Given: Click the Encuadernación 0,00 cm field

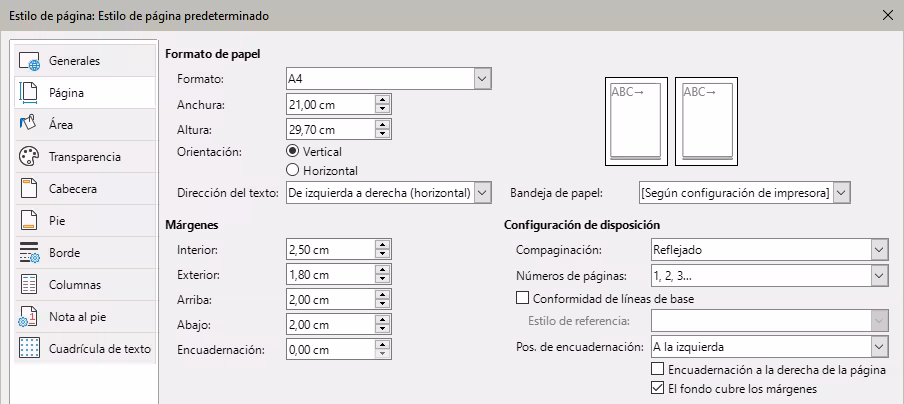Looking at the screenshot, I should click(x=330, y=349).
